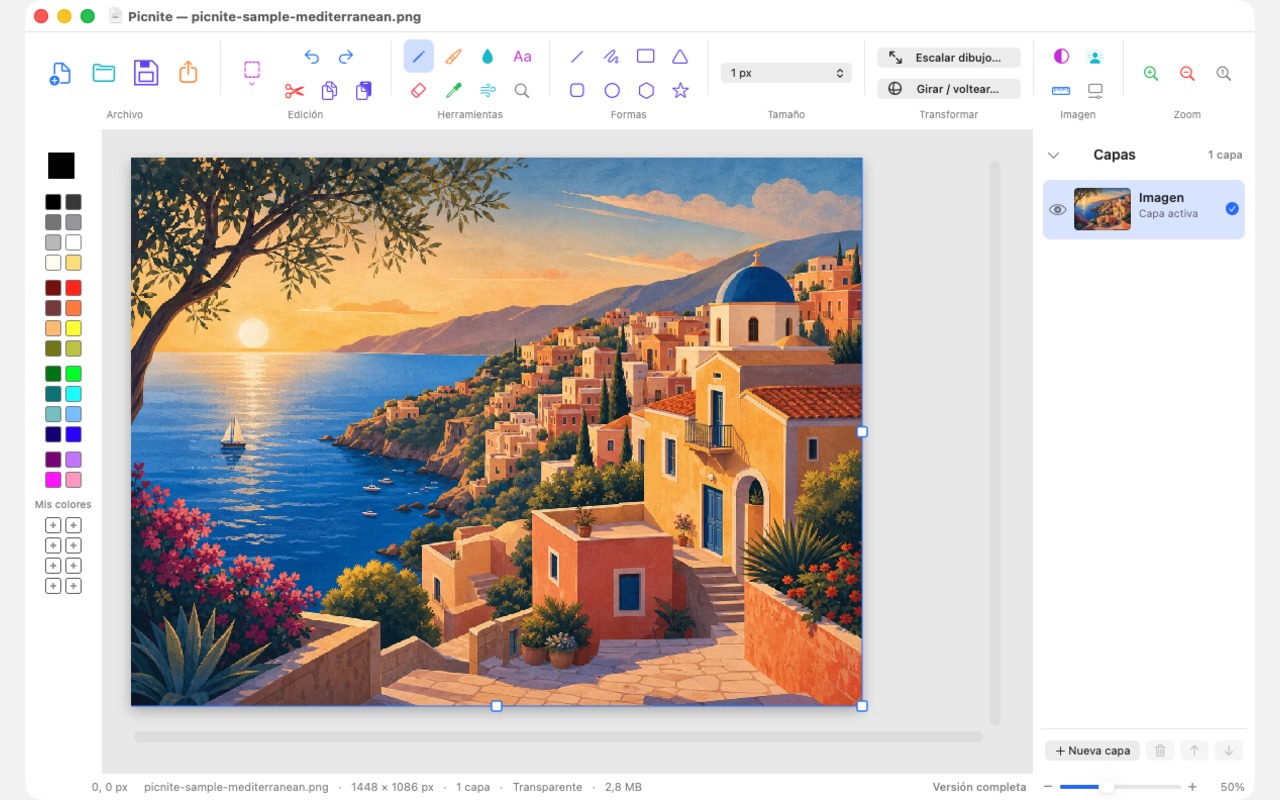
Task: Pick the Eraser tool
Action: tap(419, 91)
